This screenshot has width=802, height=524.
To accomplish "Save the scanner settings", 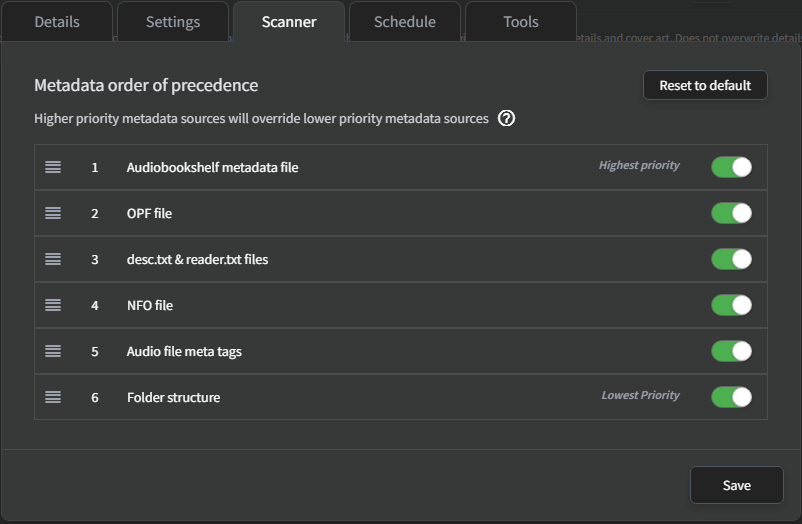I will pos(737,485).
